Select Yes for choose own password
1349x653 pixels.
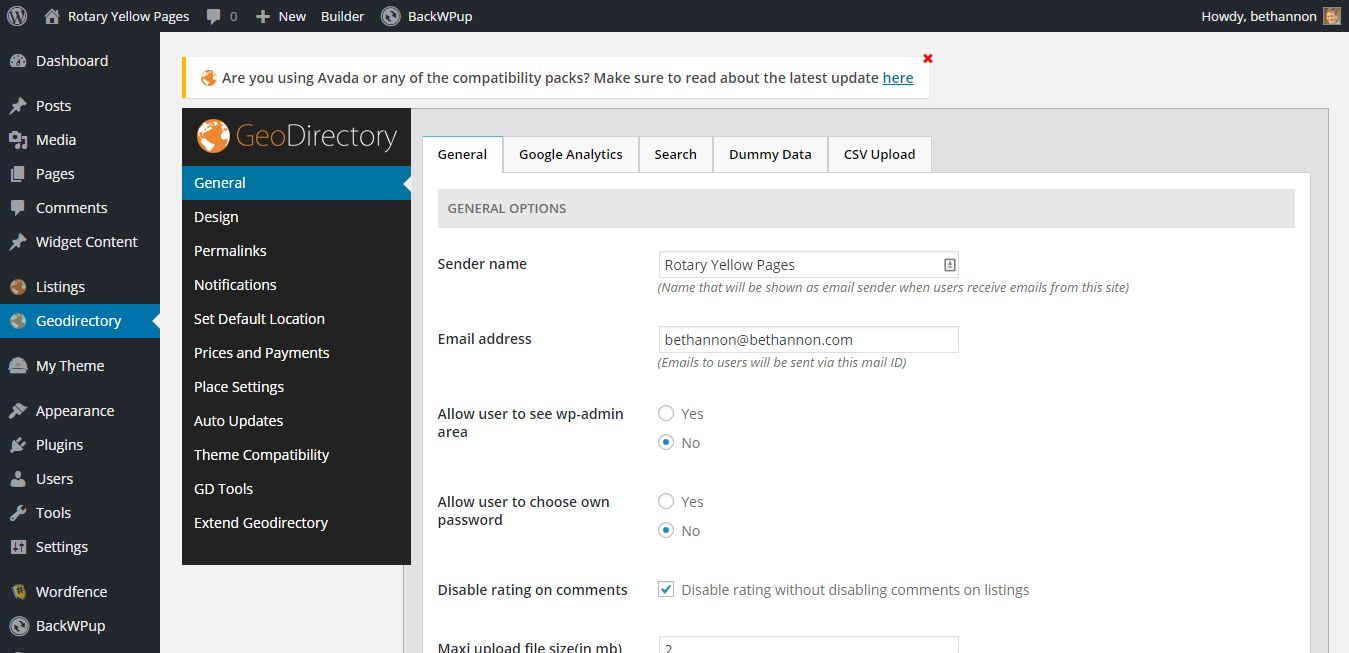tap(666, 502)
